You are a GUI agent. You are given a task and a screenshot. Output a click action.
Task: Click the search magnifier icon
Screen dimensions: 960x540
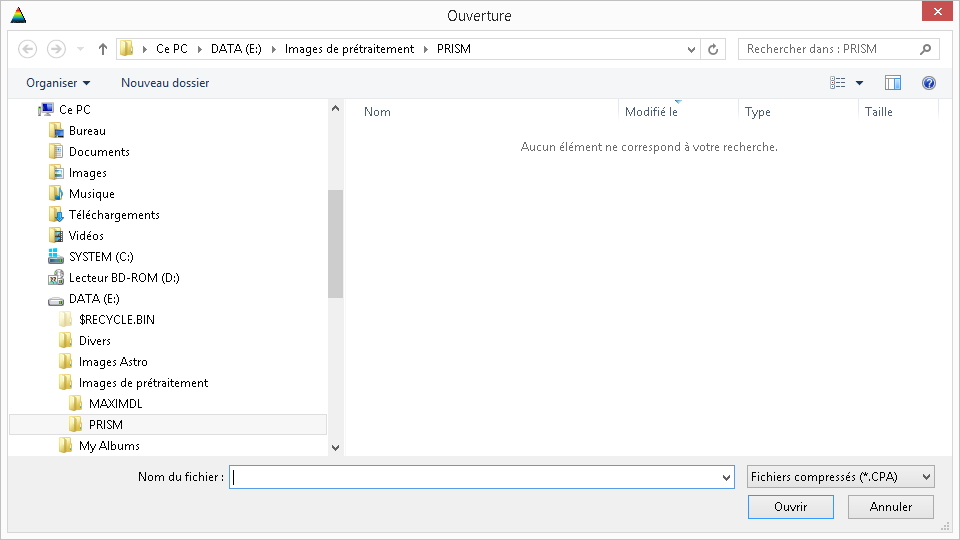[x=925, y=49]
